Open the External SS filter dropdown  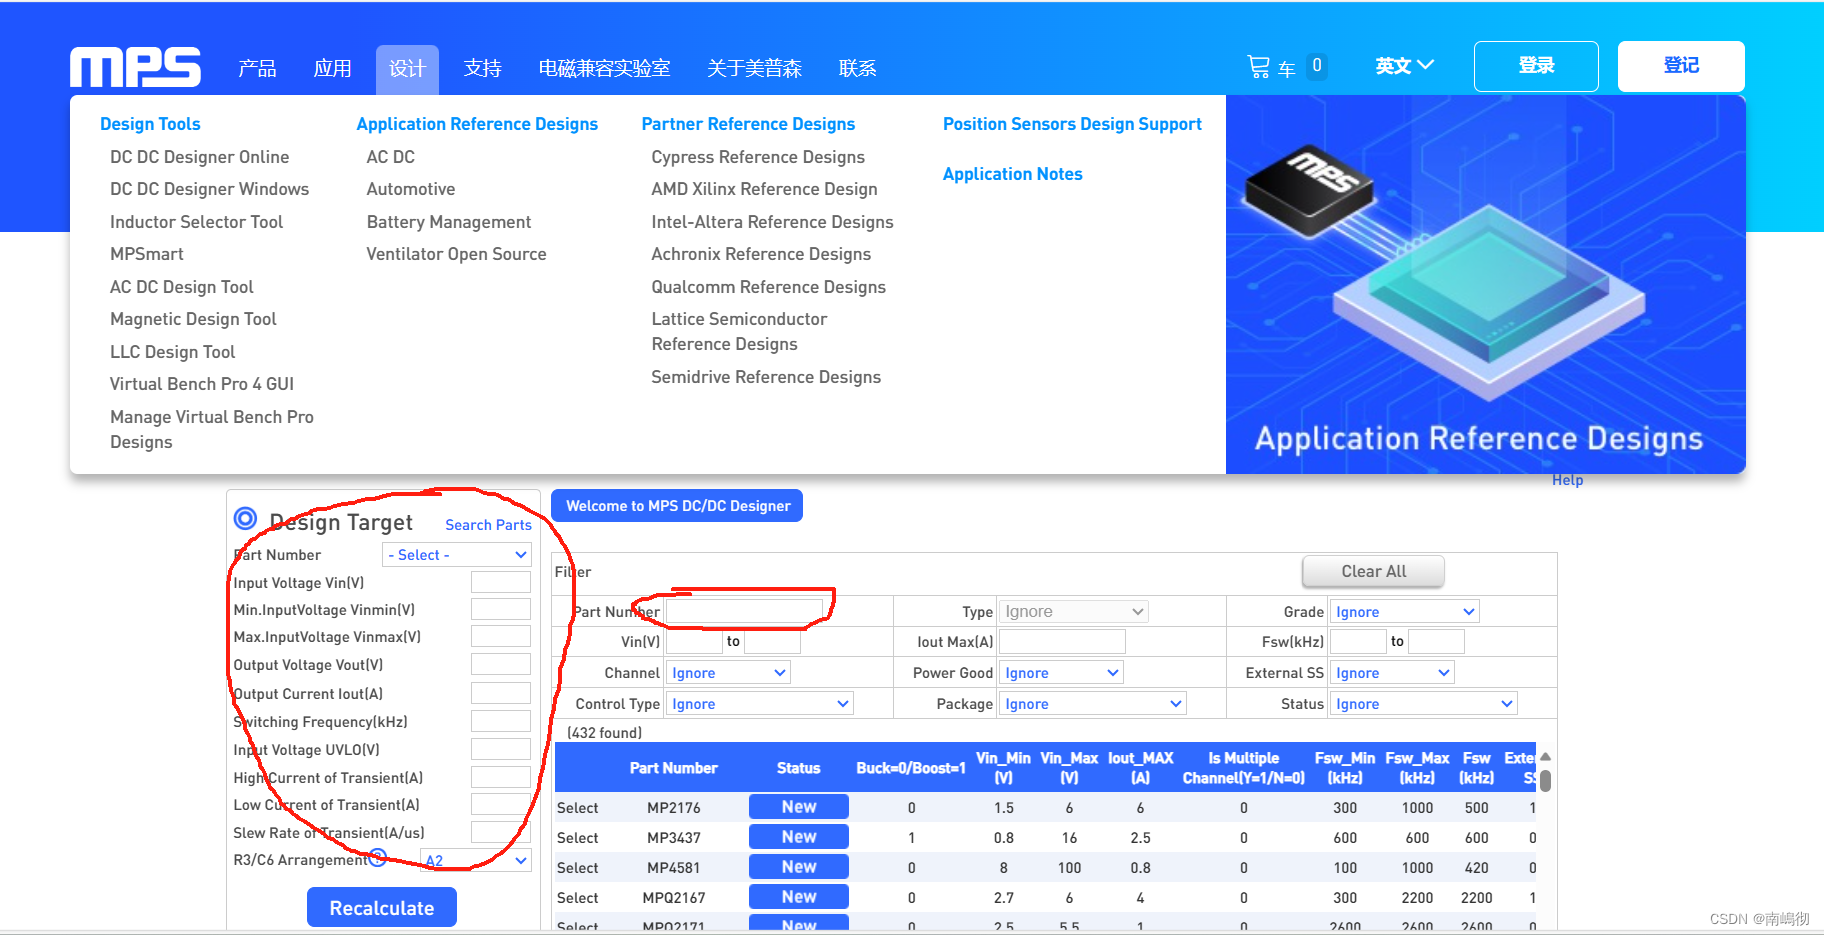pos(1392,673)
